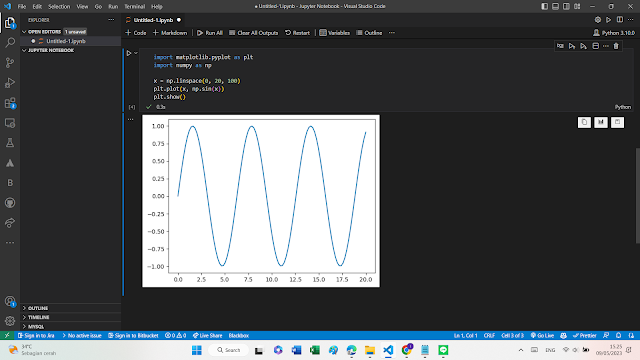The width and height of the screenshot is (640, 360).
Task: Open the Source Control view
Action: click(x=10, y=62)
